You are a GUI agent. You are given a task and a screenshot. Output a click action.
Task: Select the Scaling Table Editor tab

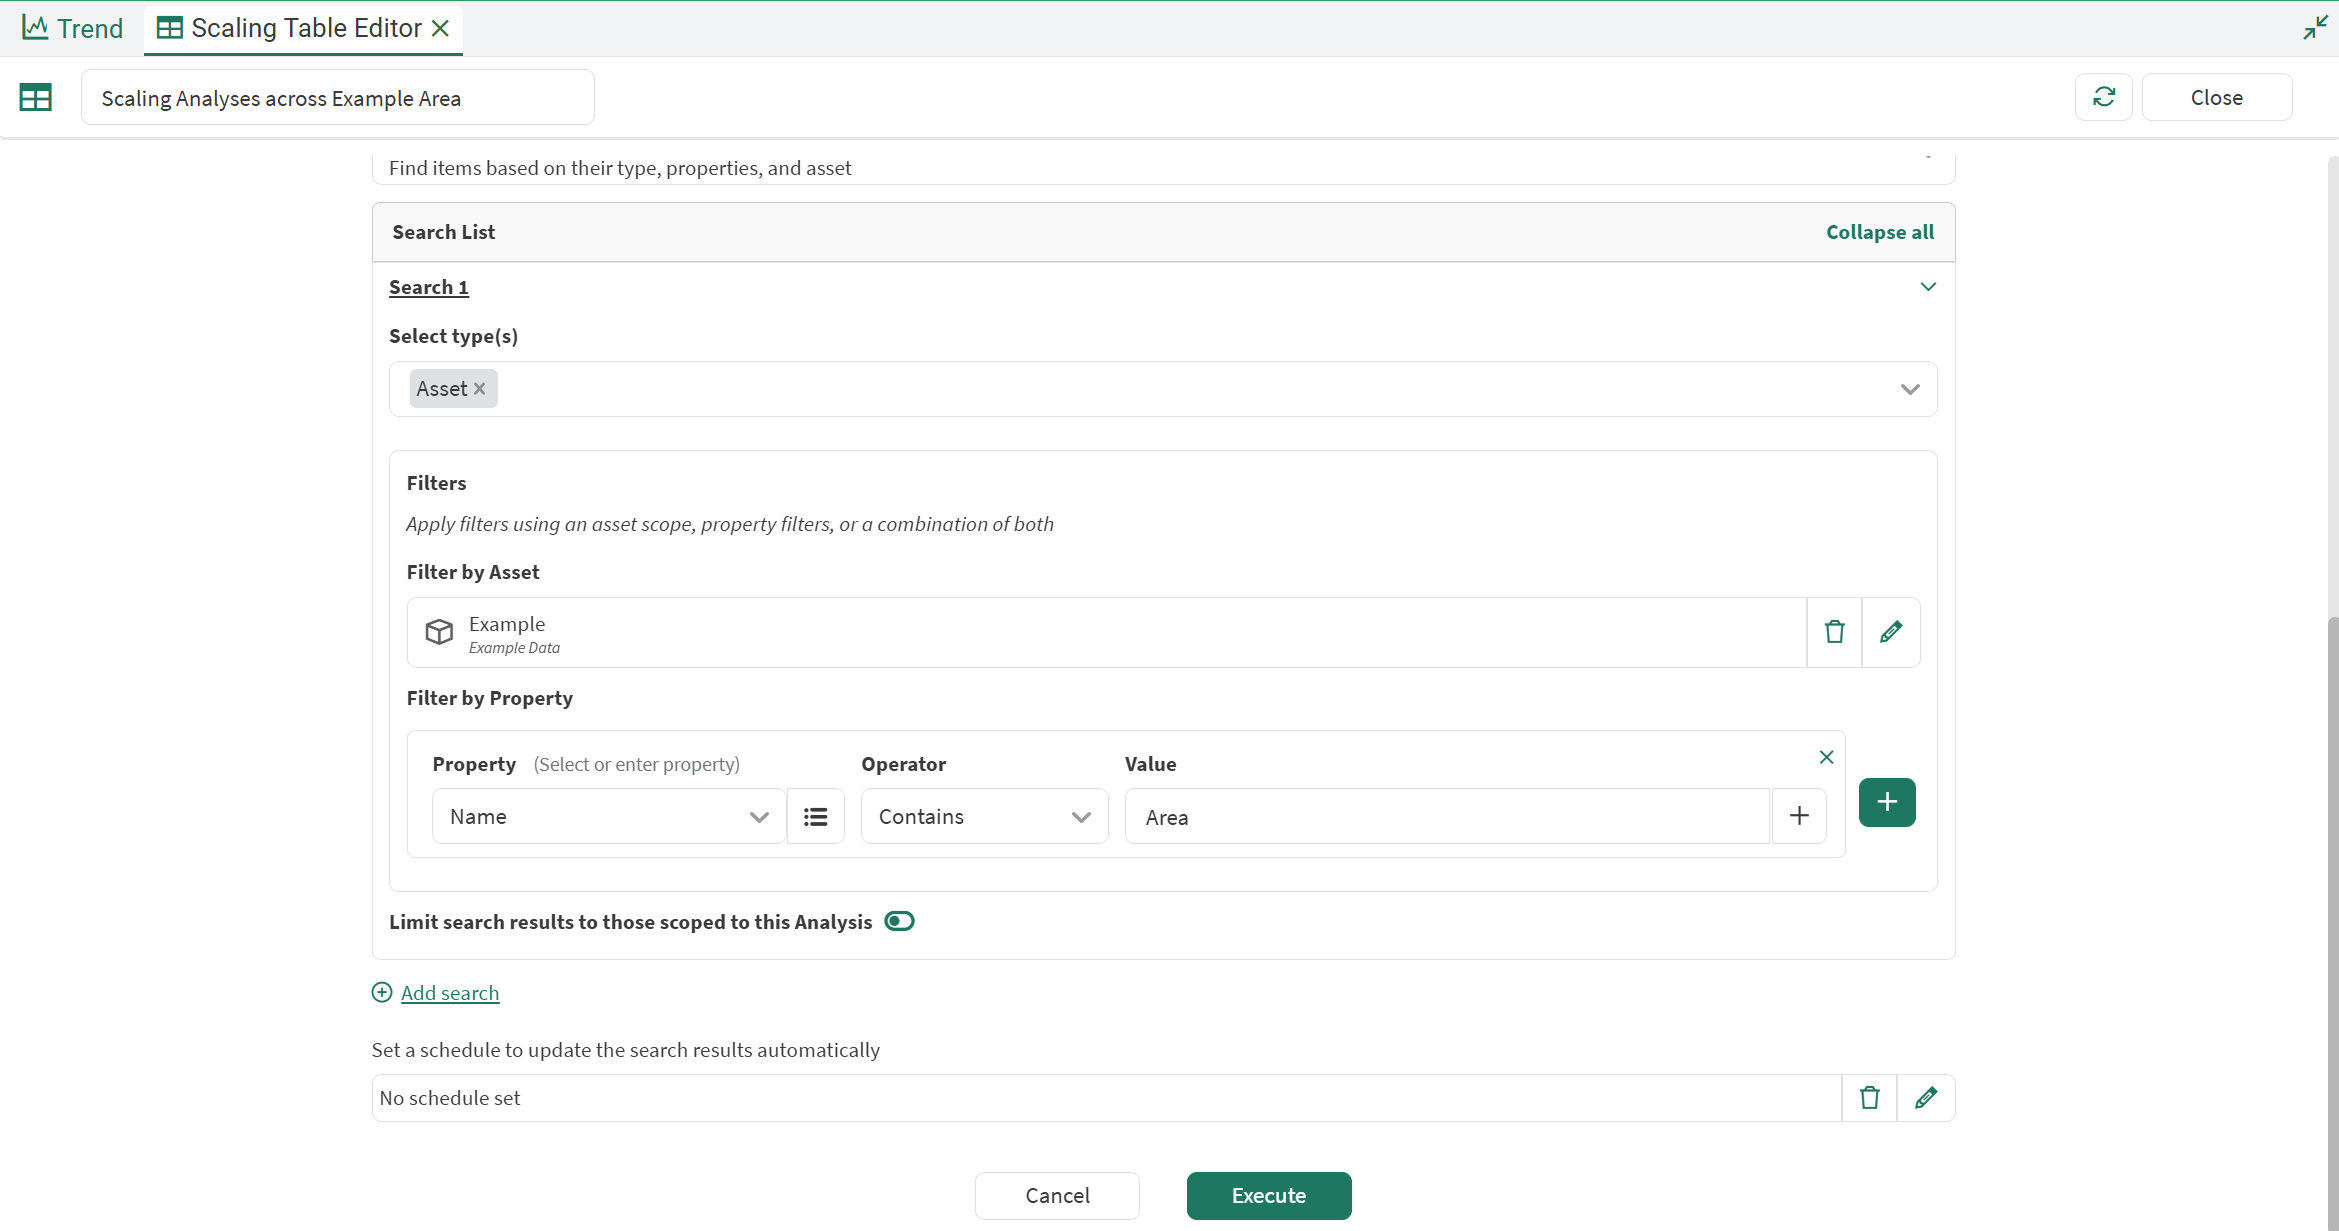coord(292,28)
